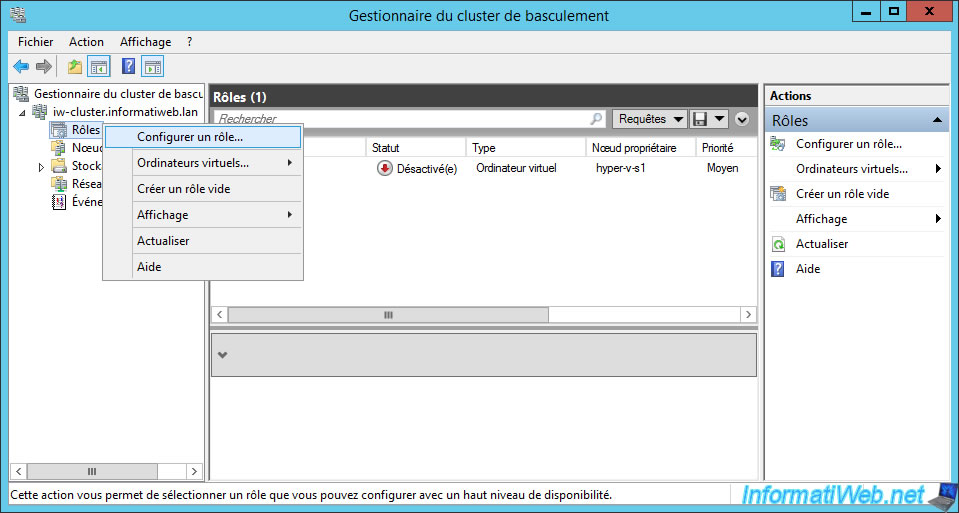
Task: Click the Up one level folder icon
Action: [75, 67]
